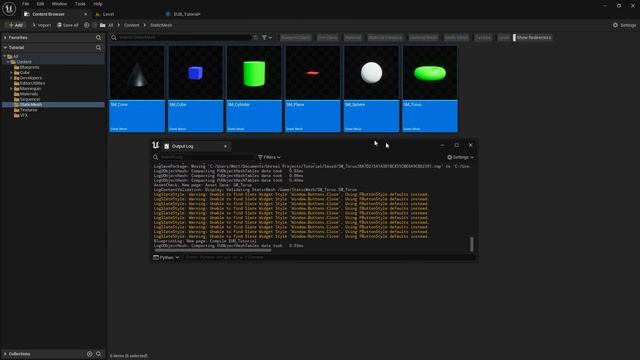
Task: Close the Output Log tab
Action: pos(225,146)
